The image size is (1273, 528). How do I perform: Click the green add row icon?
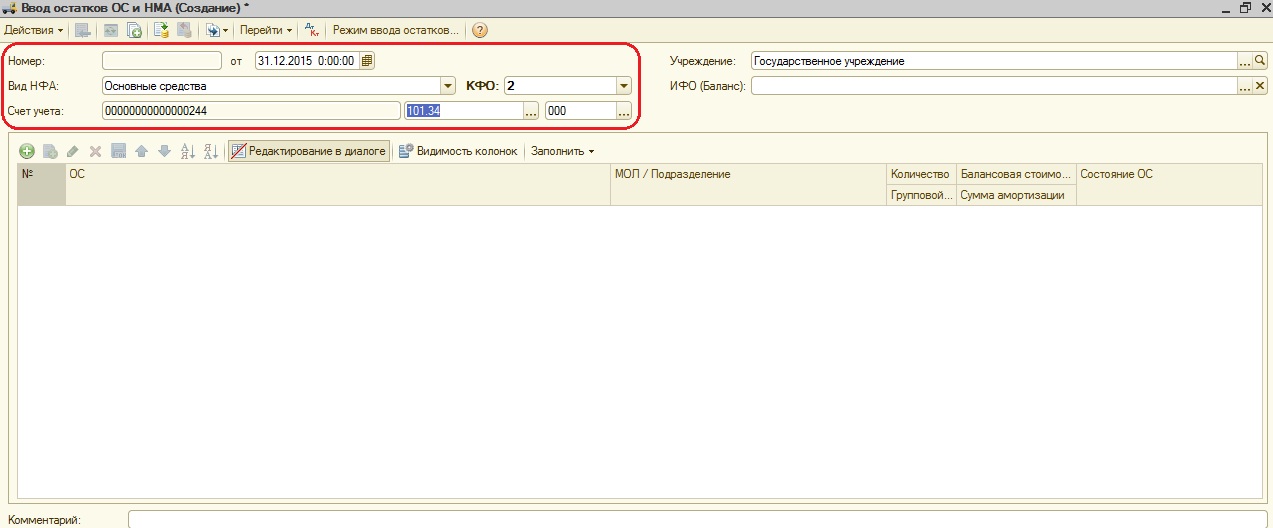pos(27,151)
